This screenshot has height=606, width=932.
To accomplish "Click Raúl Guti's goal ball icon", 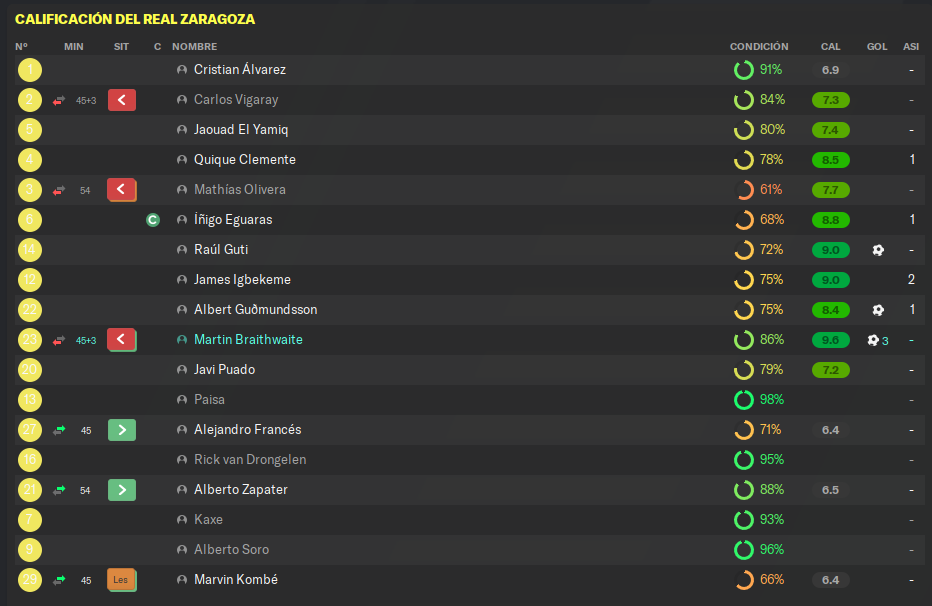I will tap(878, 250).
